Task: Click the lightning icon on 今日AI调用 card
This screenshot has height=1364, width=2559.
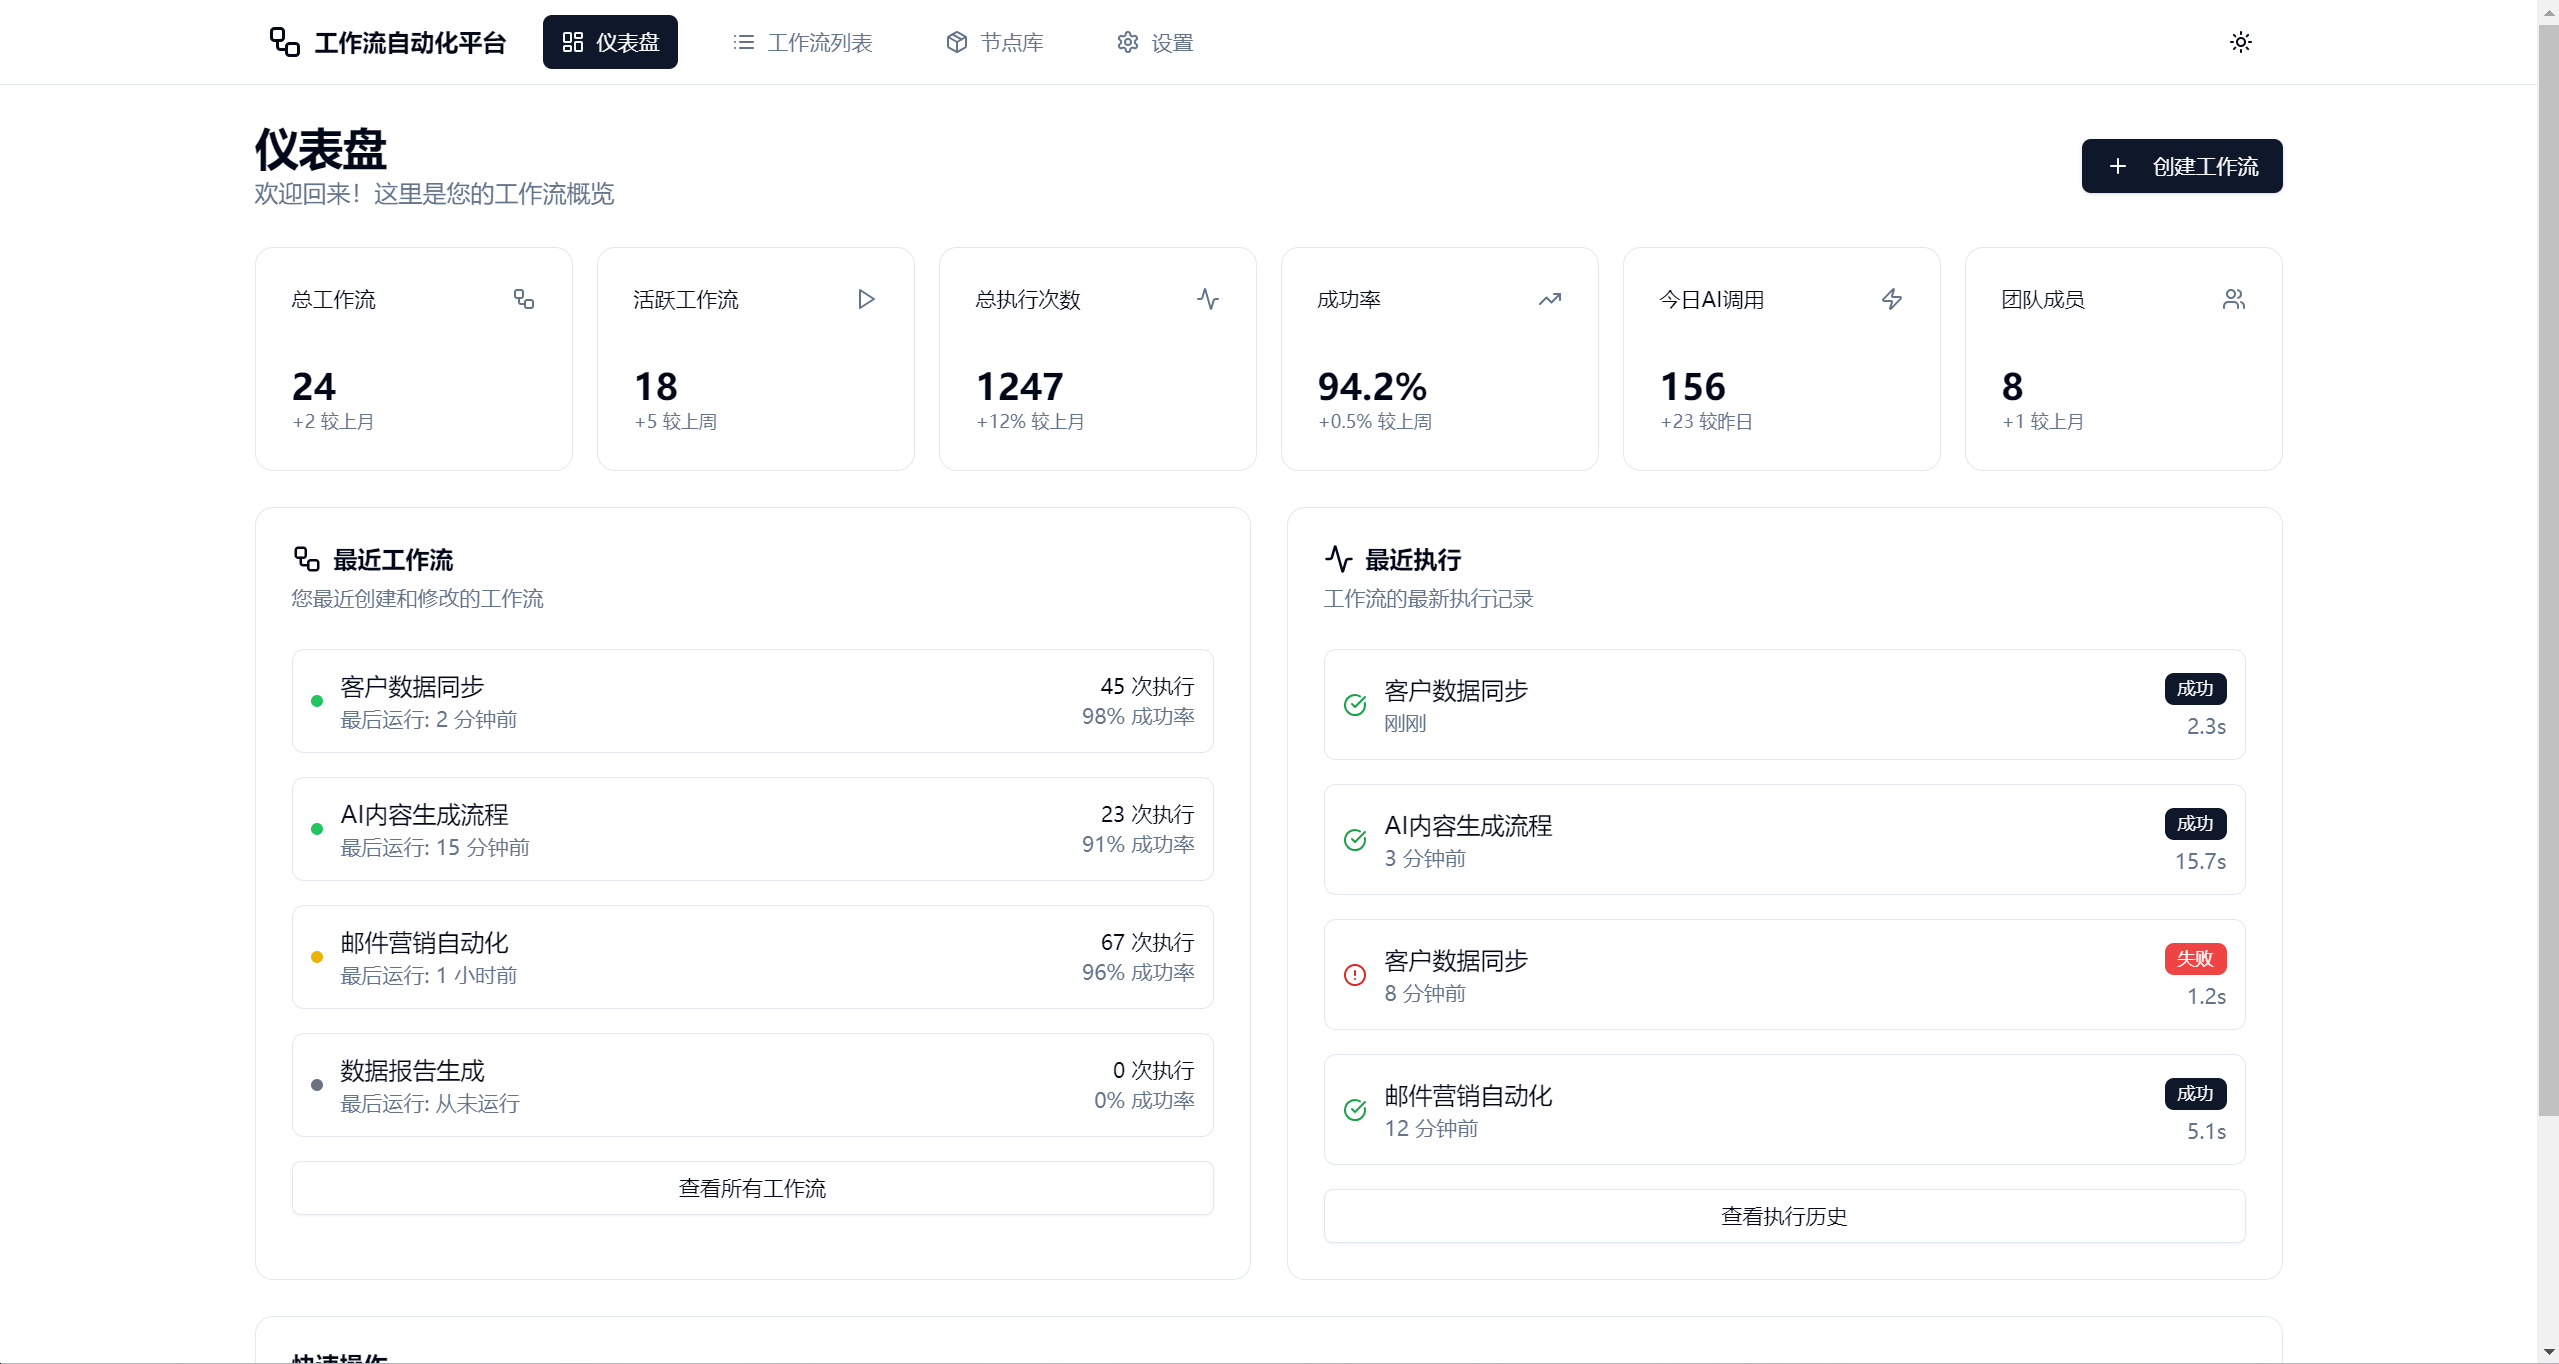Action: click(1892, 299)
